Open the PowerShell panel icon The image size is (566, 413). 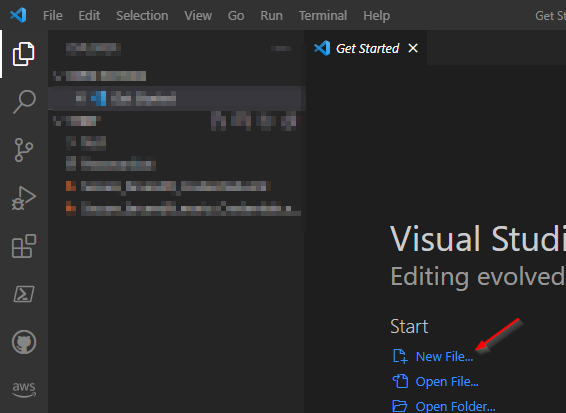click(x=24, y=294)
